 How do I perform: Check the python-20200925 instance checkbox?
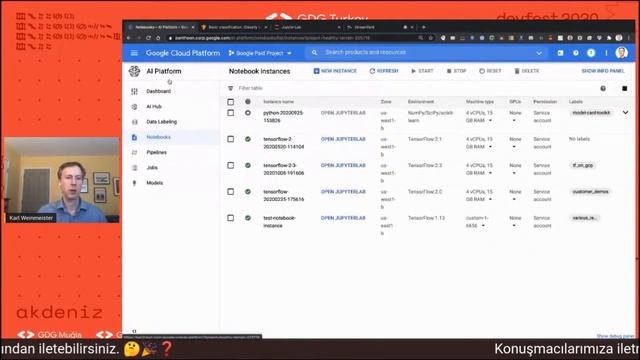[x=231, y=113]
